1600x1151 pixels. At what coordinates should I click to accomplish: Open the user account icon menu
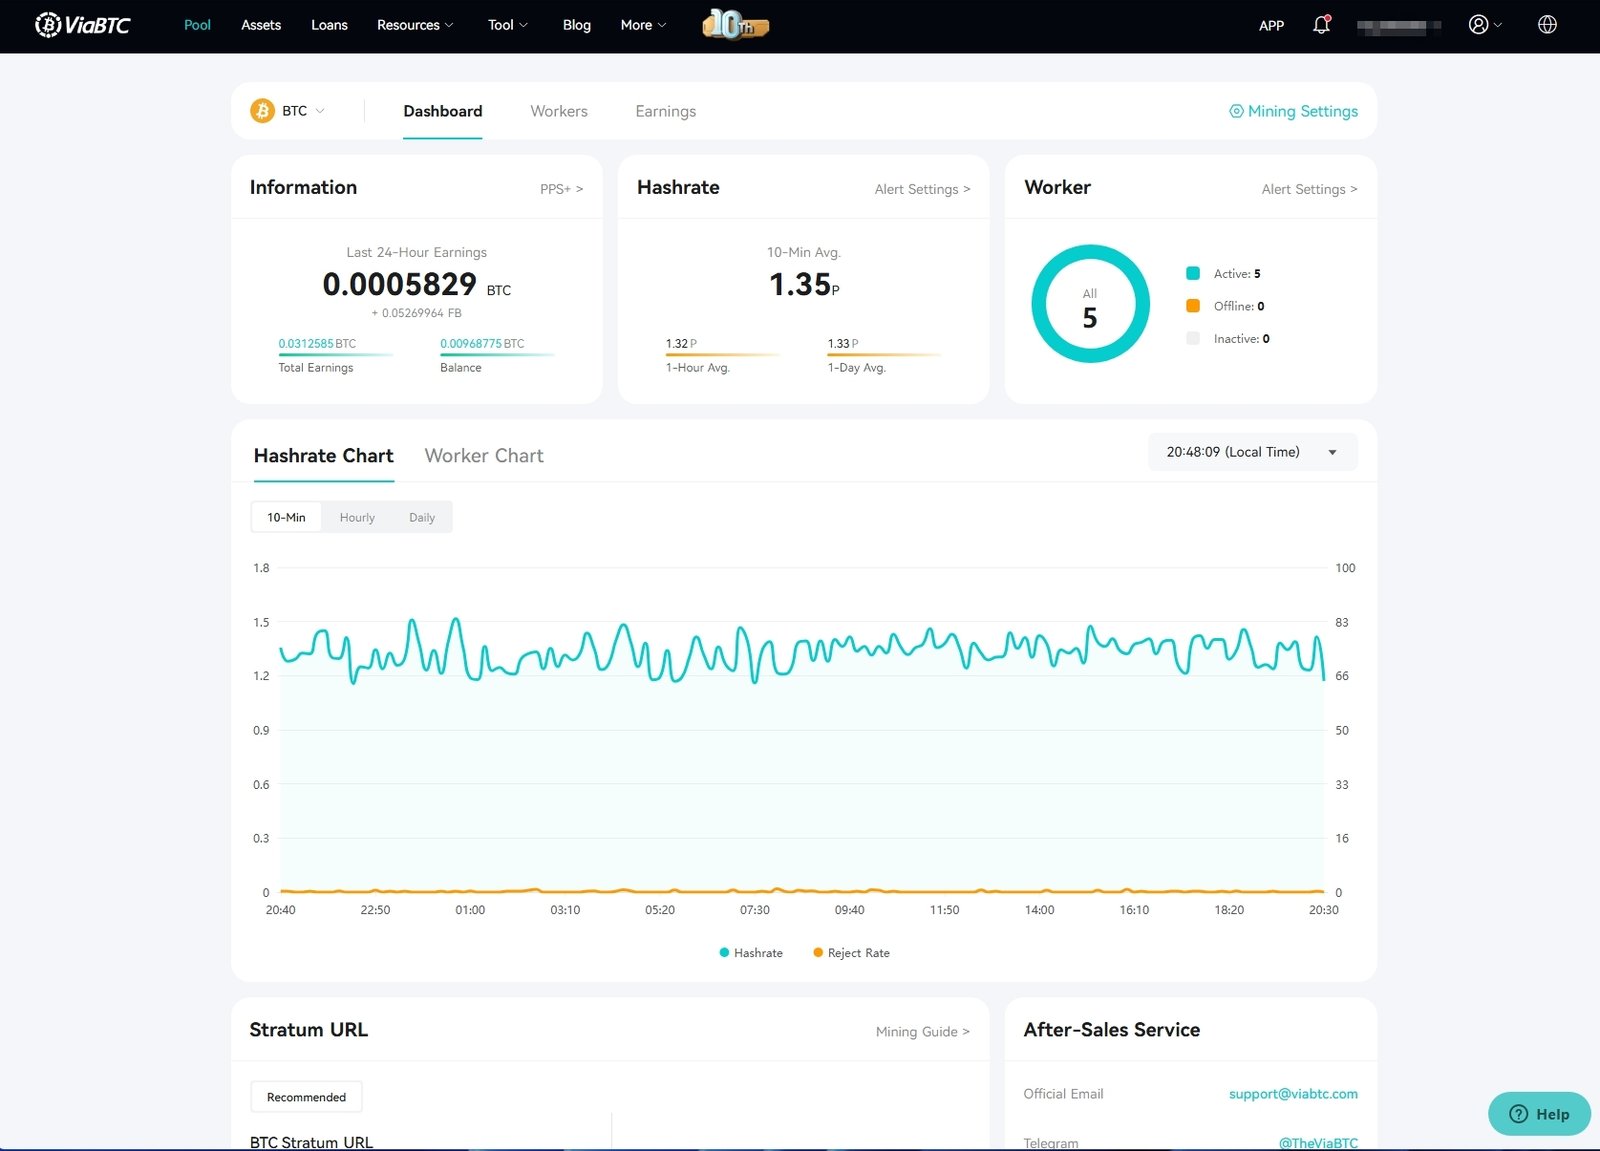(x=1484, y=25)
